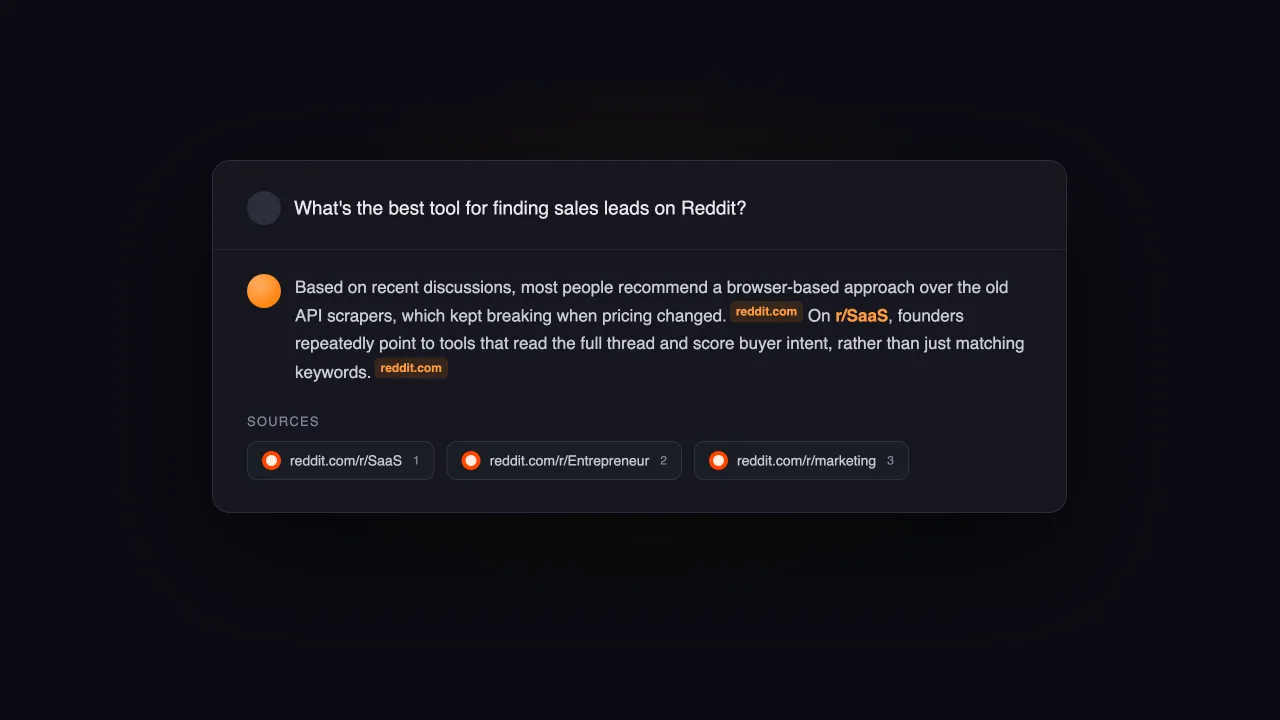Image resolution: width=1280 pixels, height=720 pixels.
Task: Click the text "reddit.com/r/marketing" in sources
Action: (806, 461)
